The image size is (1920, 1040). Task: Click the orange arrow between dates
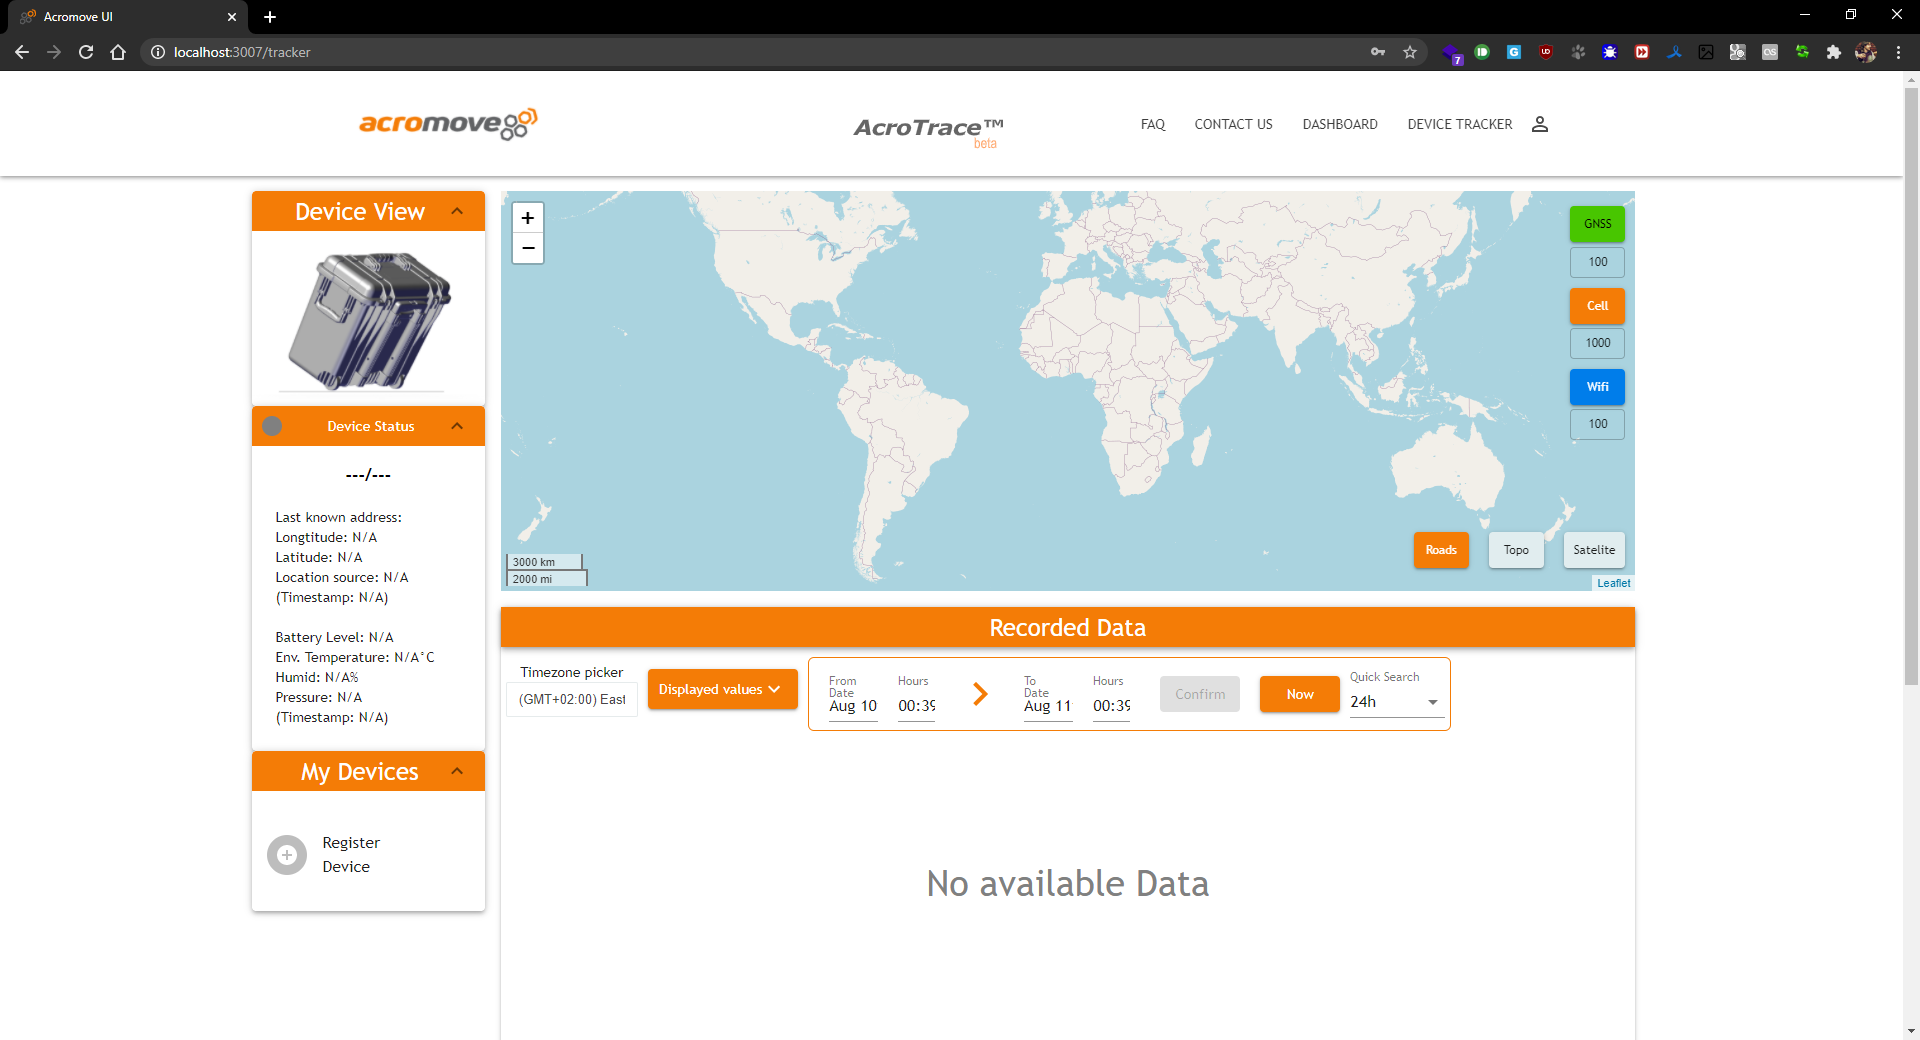click(980, 694)
